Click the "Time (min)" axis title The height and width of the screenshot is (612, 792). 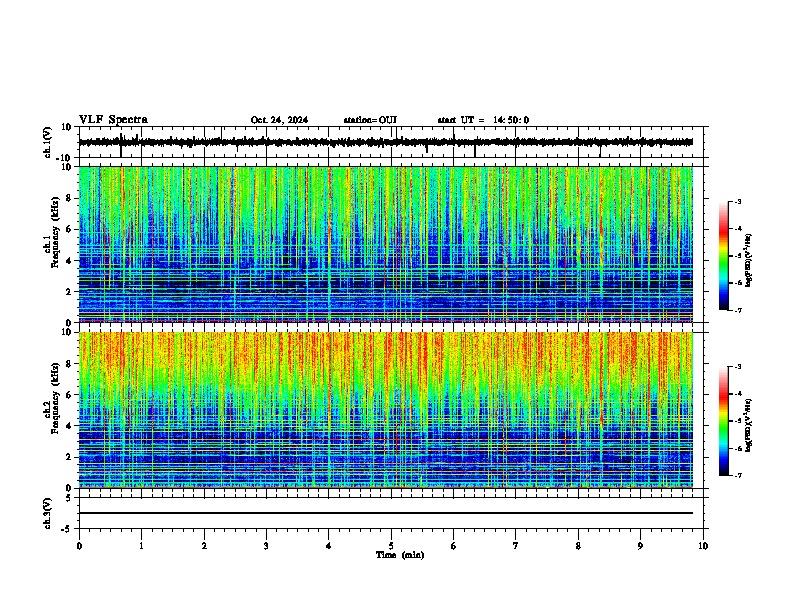pyautogui.click(x=400, y=555)
